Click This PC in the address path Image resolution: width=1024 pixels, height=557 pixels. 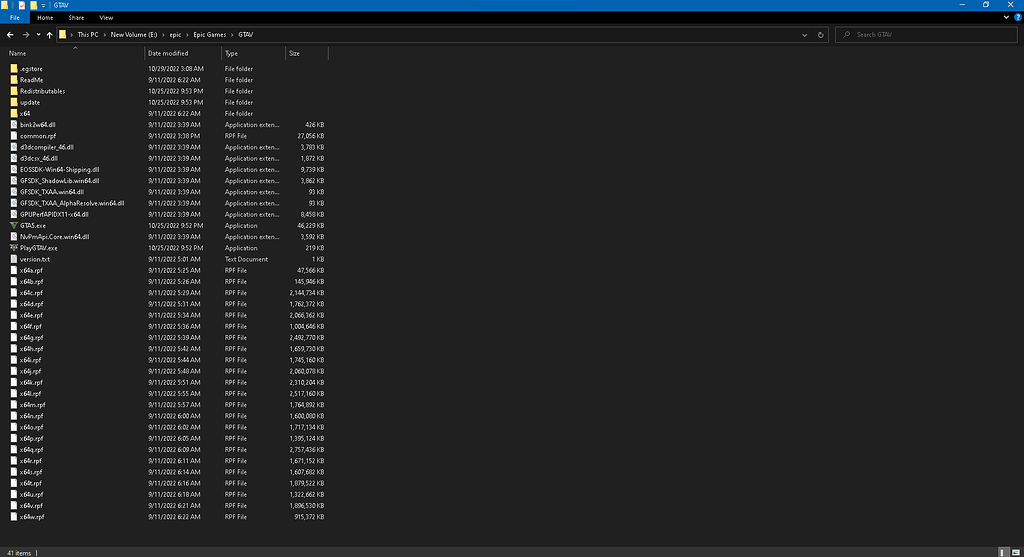coord(88,35)
